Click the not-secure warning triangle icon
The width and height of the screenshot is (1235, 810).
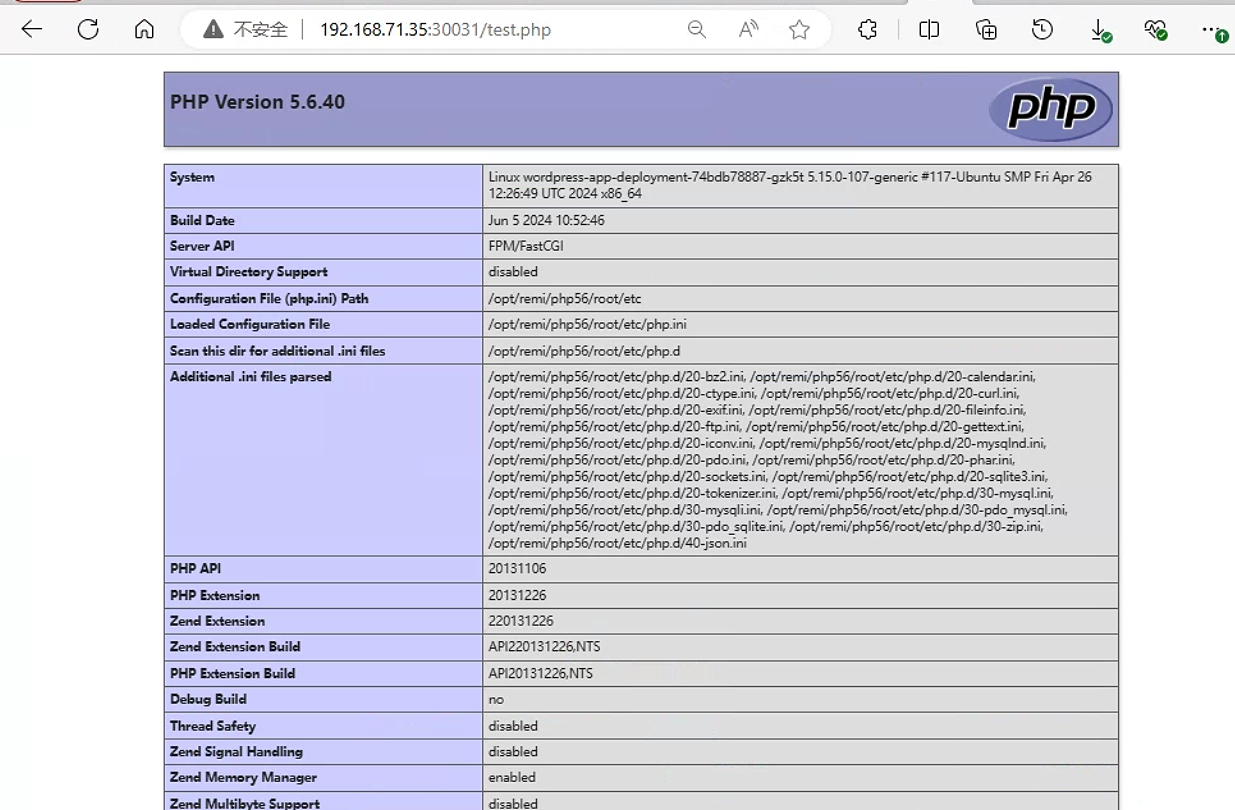pos(213,30)
